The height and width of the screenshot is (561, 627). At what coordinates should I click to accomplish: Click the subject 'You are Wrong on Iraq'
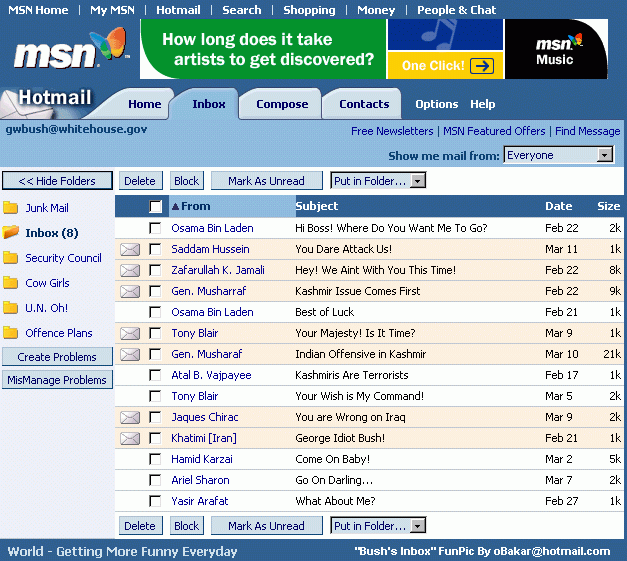click(350, 417)
